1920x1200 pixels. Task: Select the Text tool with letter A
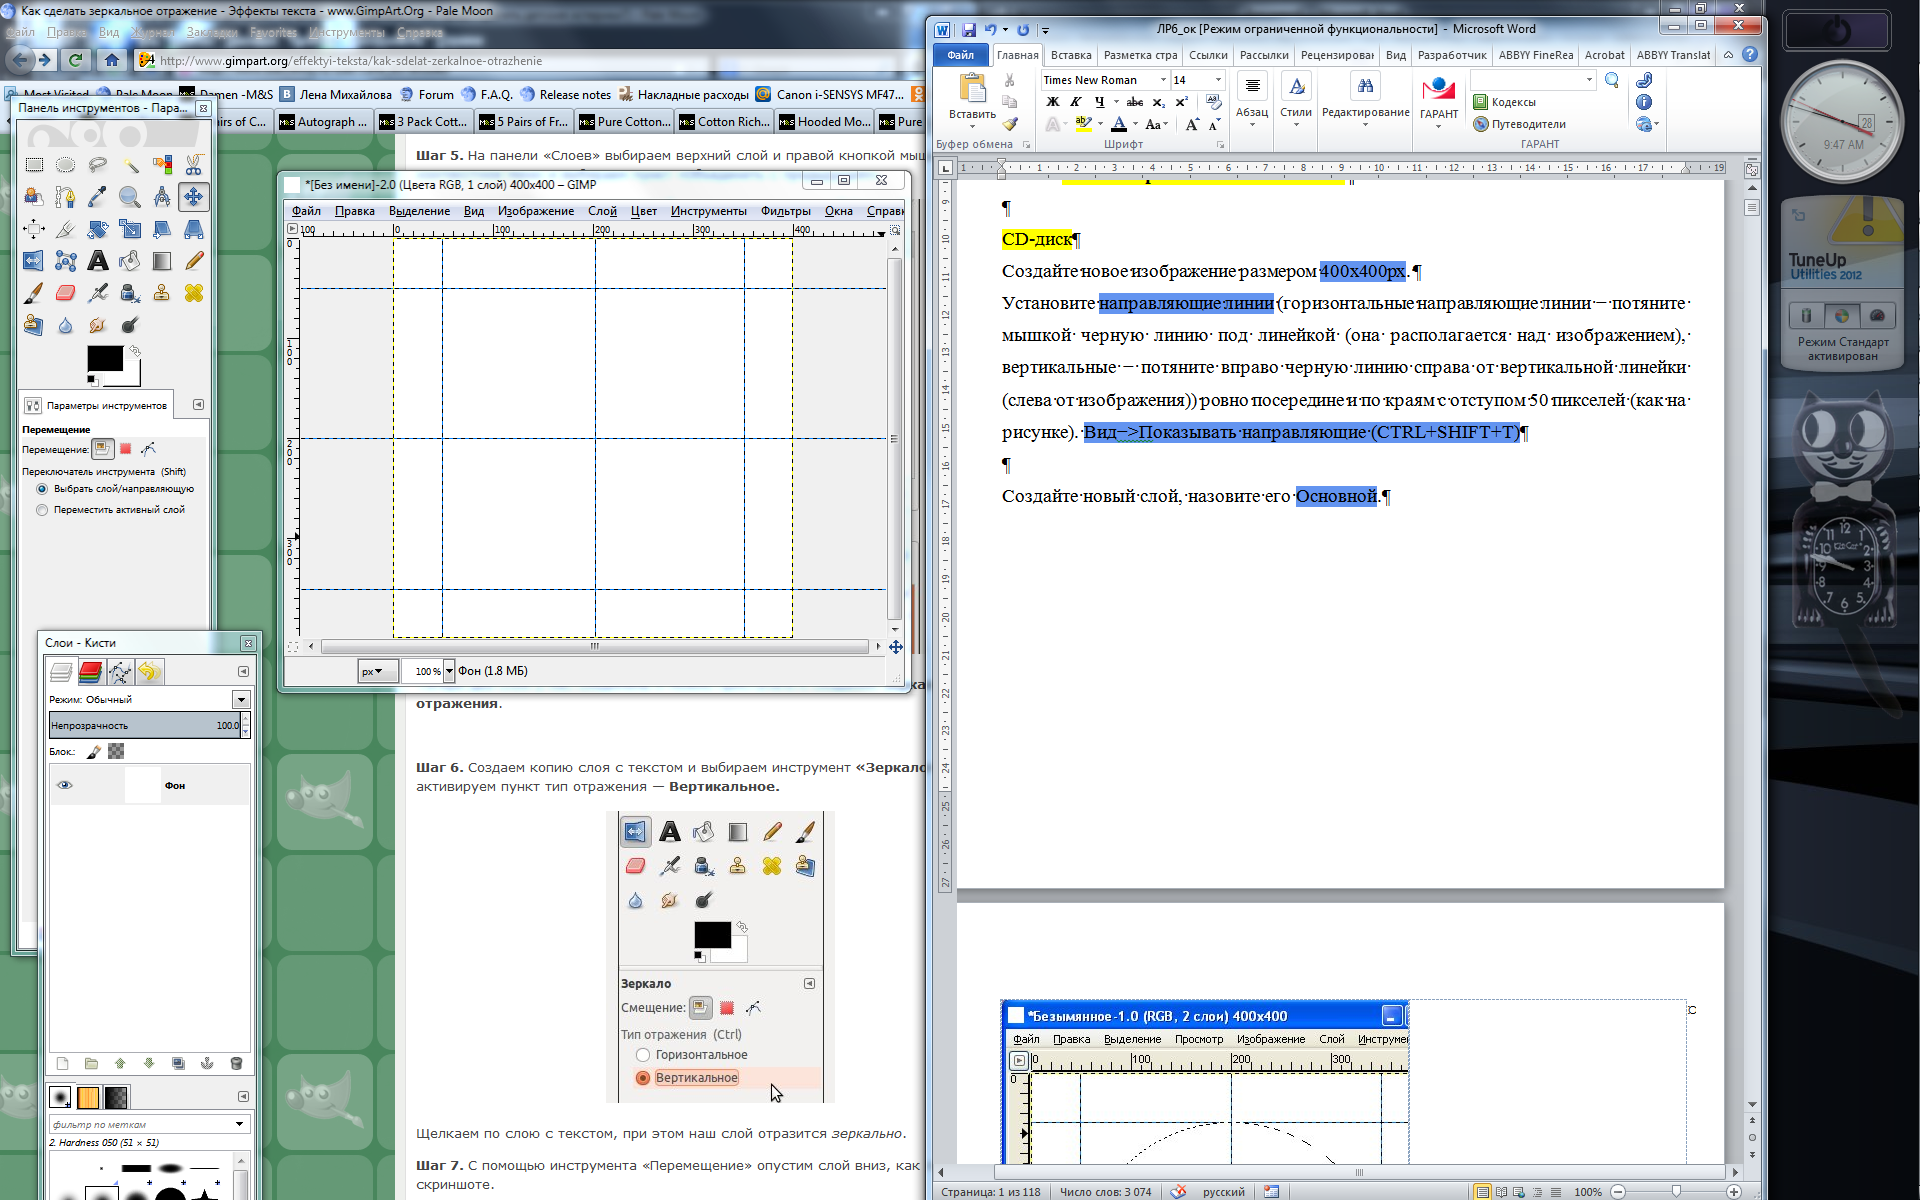coord(98,261)
